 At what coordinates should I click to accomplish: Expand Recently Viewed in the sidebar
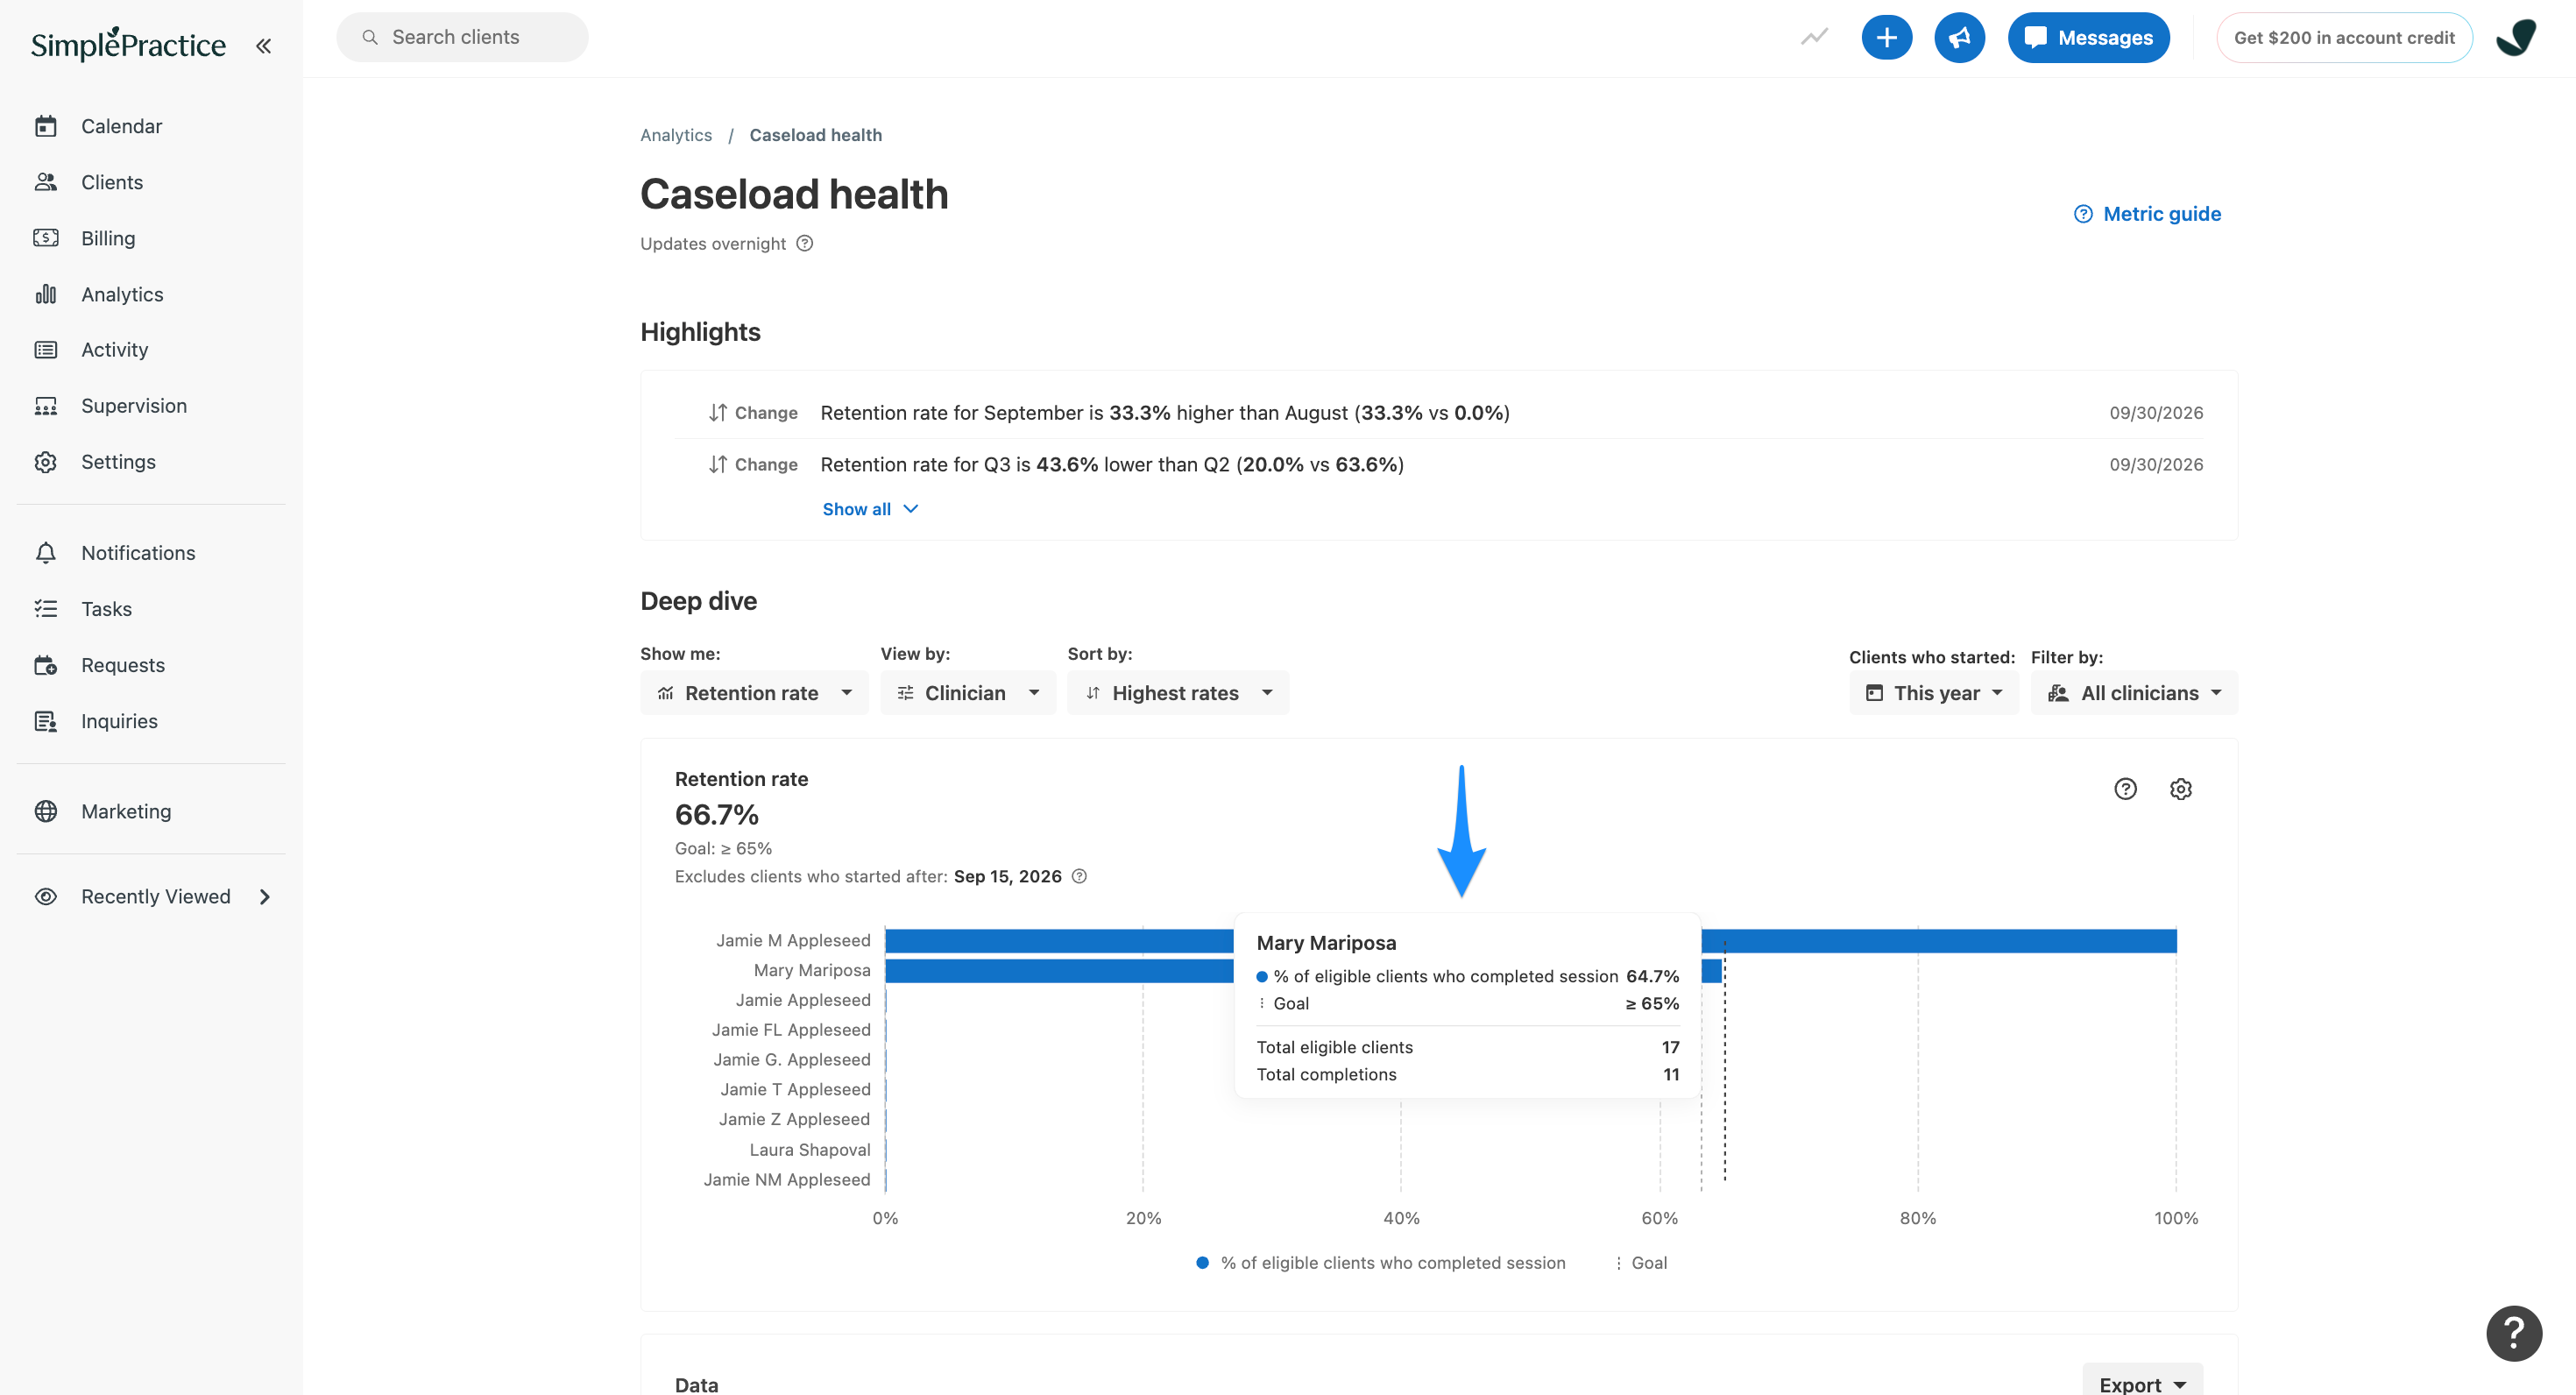(152, 897)
